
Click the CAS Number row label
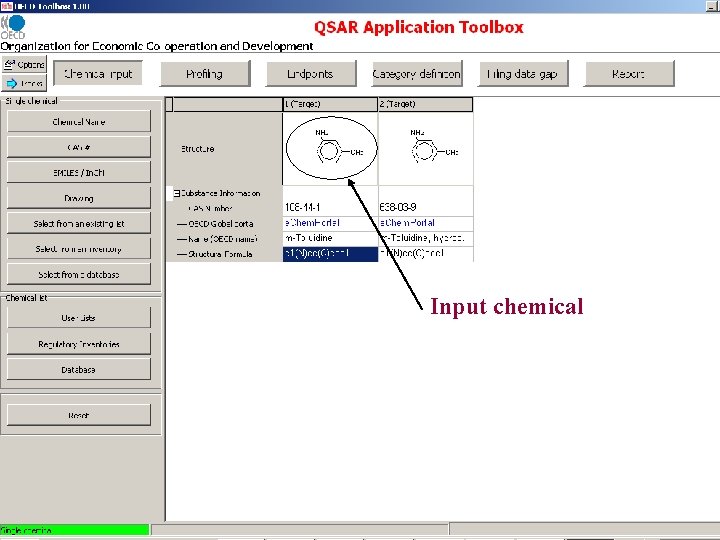pos(210,208)
